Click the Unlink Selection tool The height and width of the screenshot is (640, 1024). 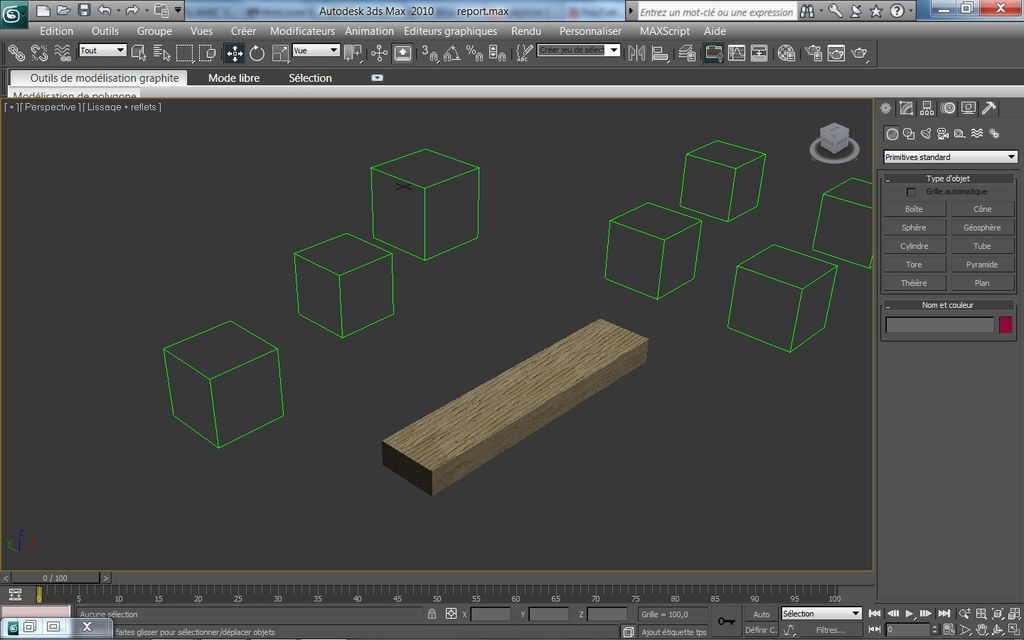(x=39, y=53)
